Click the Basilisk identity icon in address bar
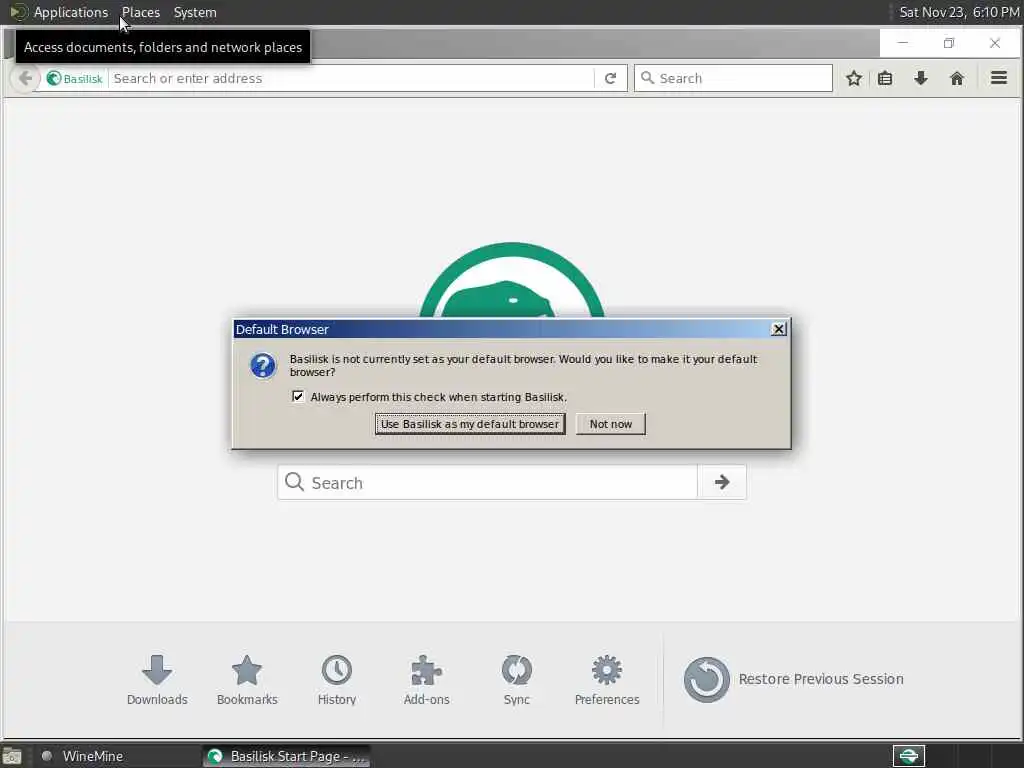Viewport: 1024px width, 768px height. (54, 78)
